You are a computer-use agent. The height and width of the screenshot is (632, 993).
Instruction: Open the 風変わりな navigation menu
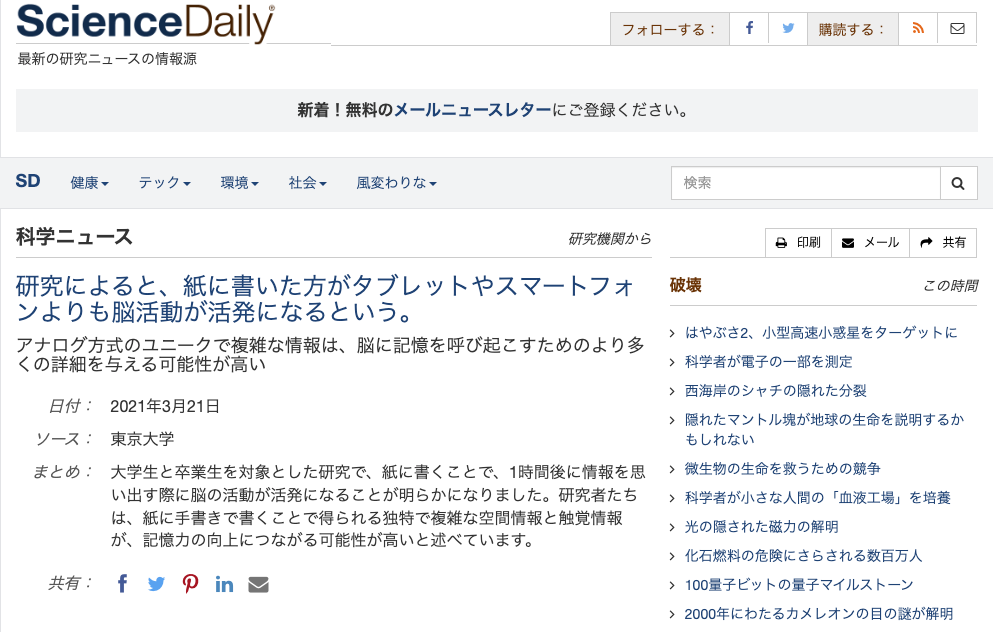point(396,183)
